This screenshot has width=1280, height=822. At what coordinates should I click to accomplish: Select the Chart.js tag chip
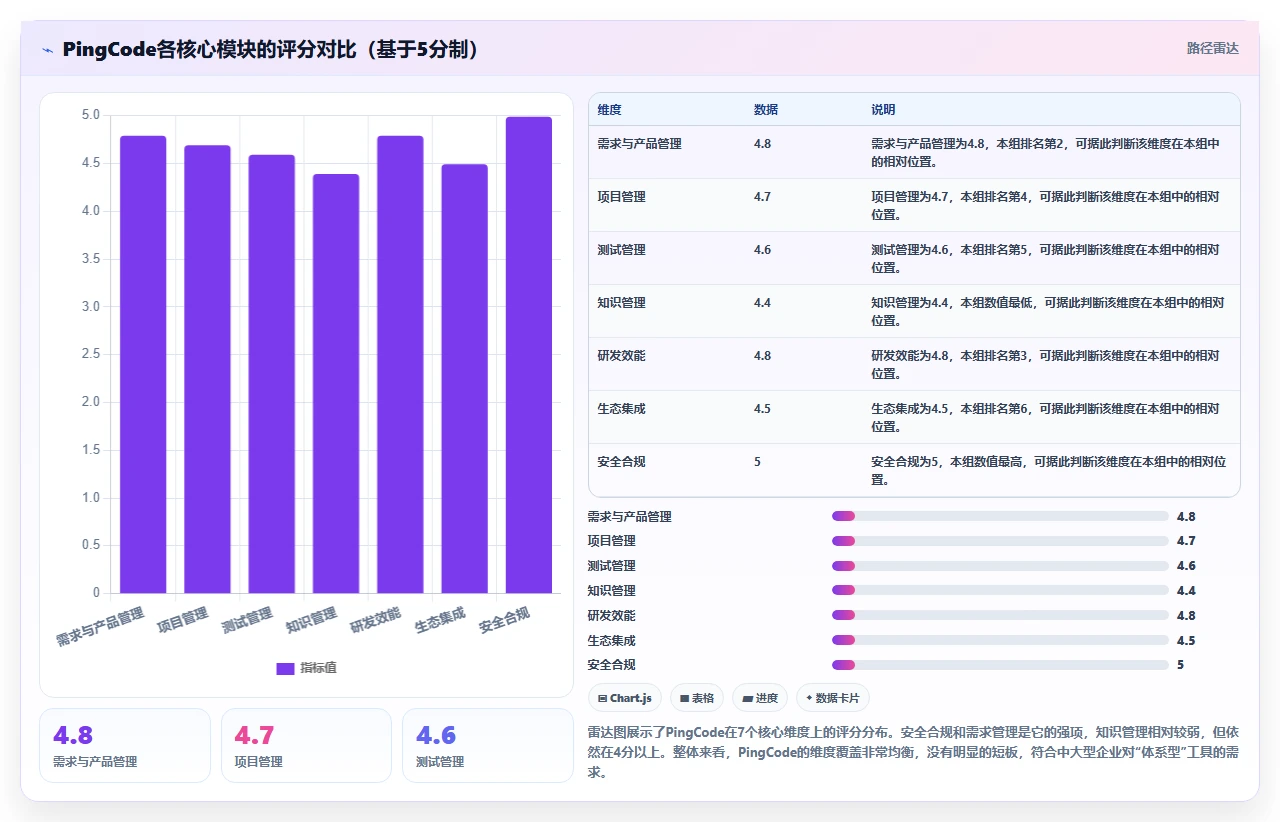(624, 698)
